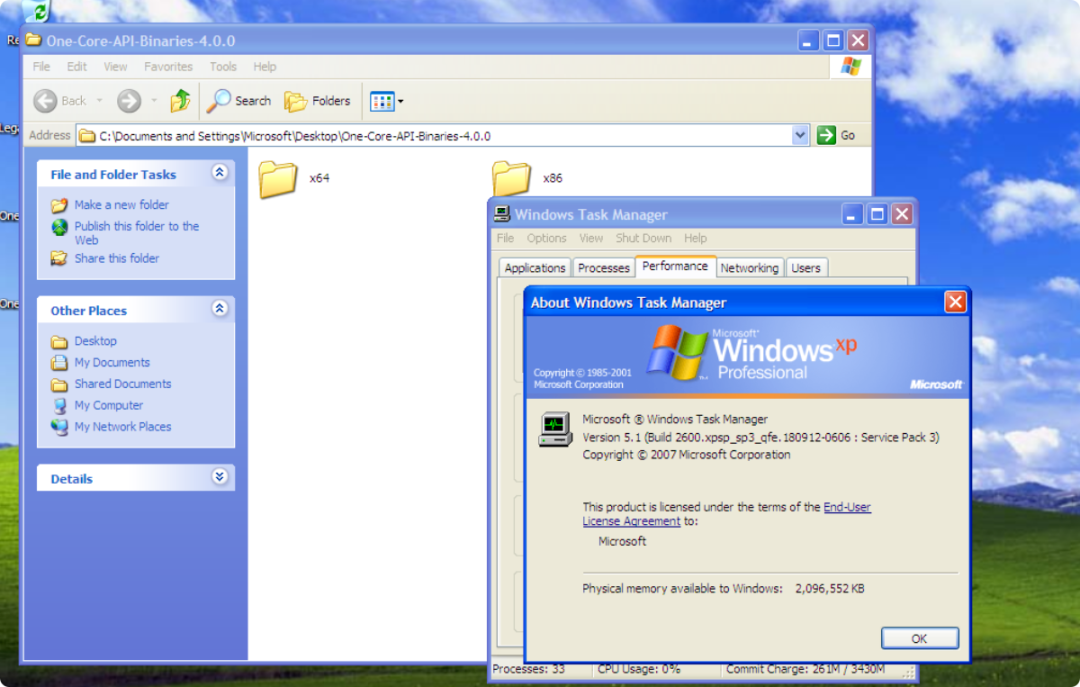Open the Views dropdown in toolbar
This screenshot has height=687, width=1080.
387,101
